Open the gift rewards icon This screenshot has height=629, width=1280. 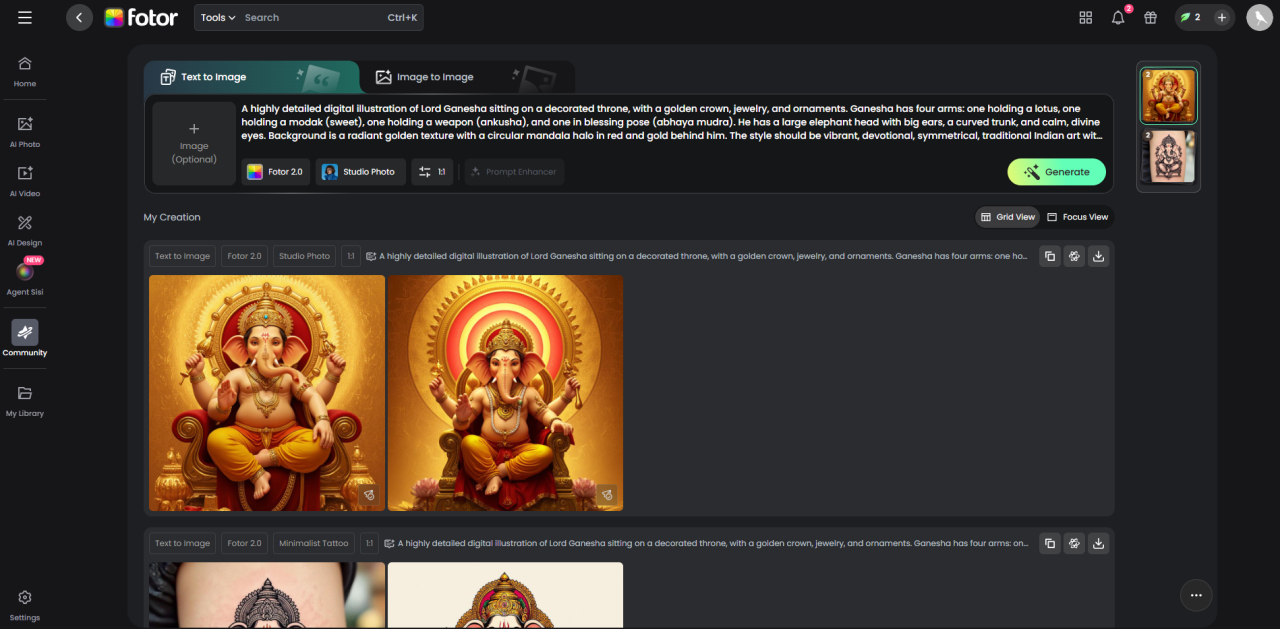click(1150, 18)
